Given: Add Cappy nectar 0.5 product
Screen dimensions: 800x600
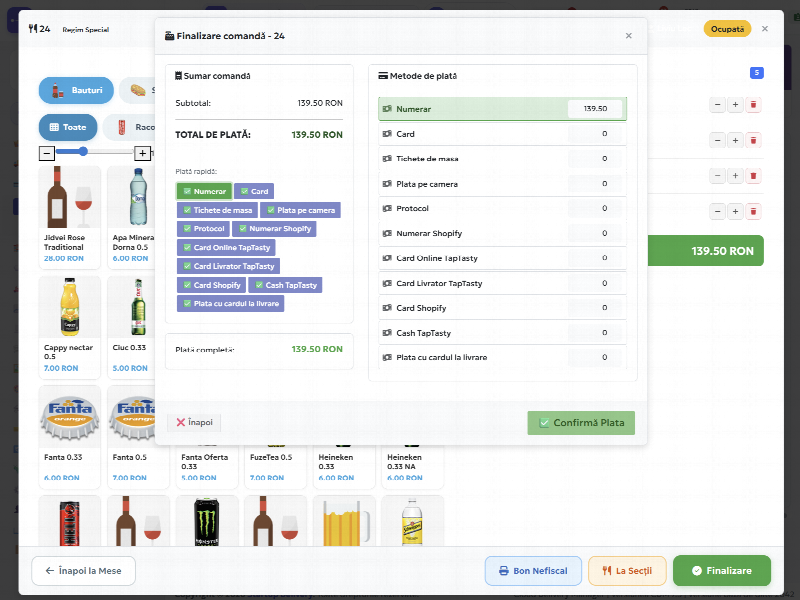Looking at the screenshot, I should [70, 327].
